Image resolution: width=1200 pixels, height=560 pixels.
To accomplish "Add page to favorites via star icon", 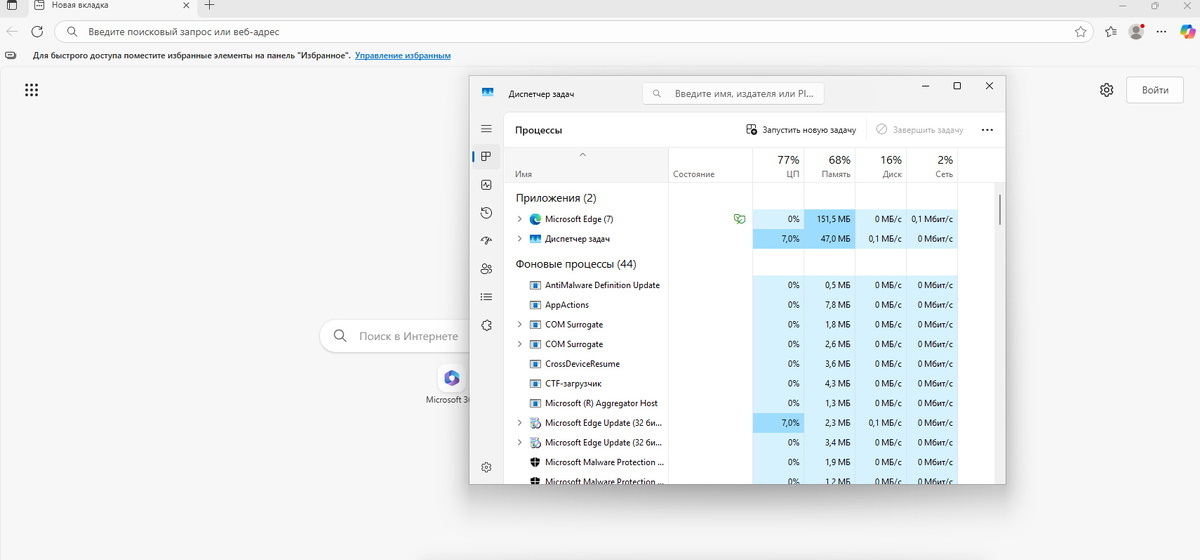I will pyautogui.click(x=1080, y=32).
